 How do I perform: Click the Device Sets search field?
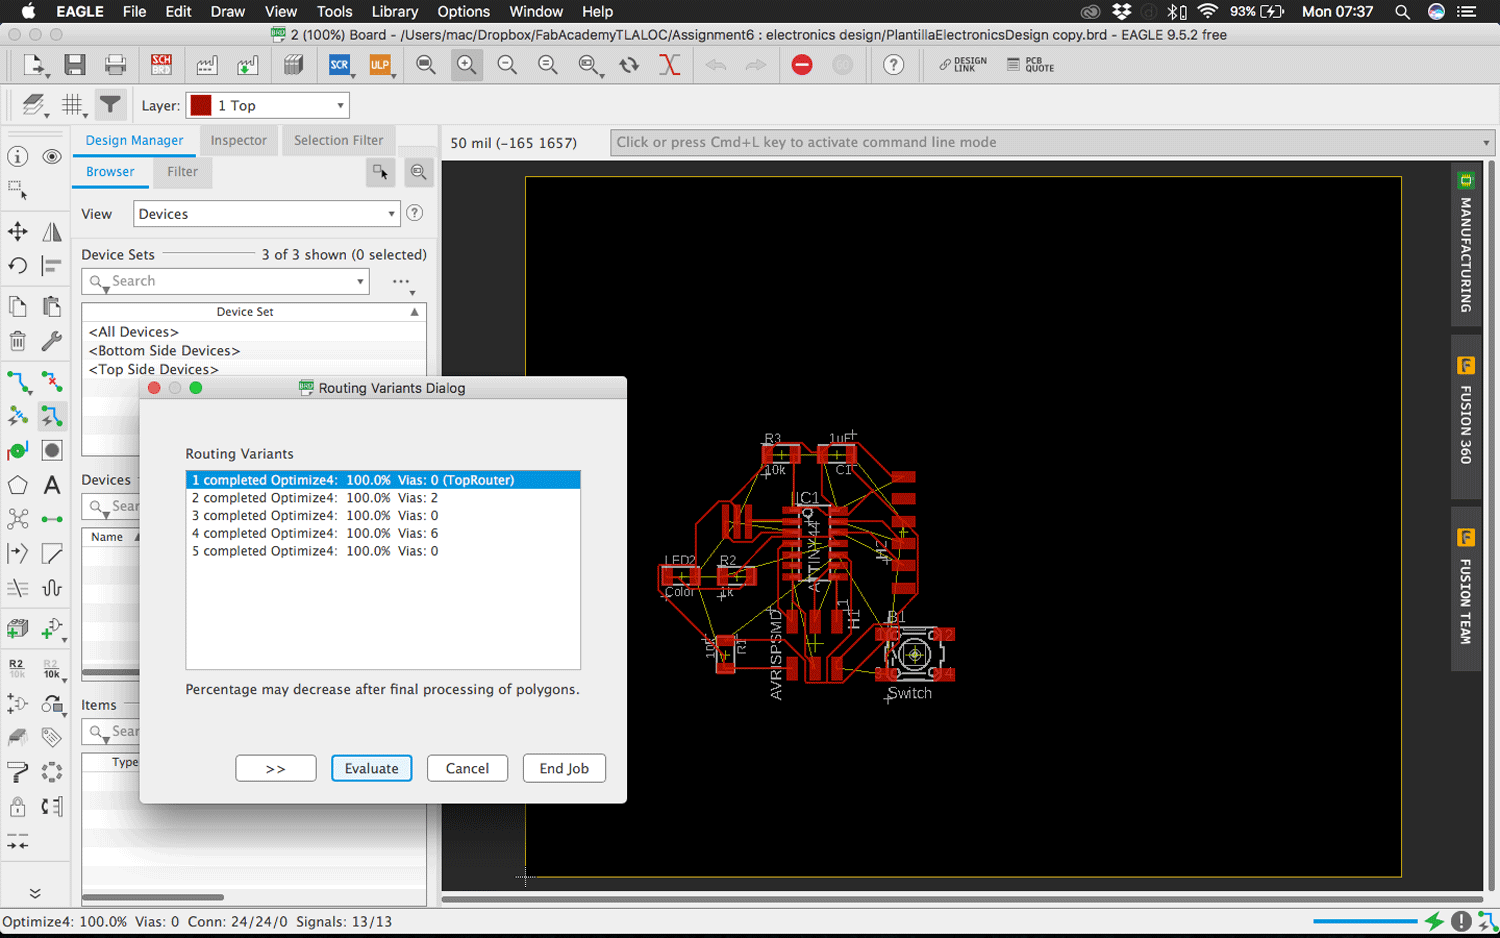(226, 282)
